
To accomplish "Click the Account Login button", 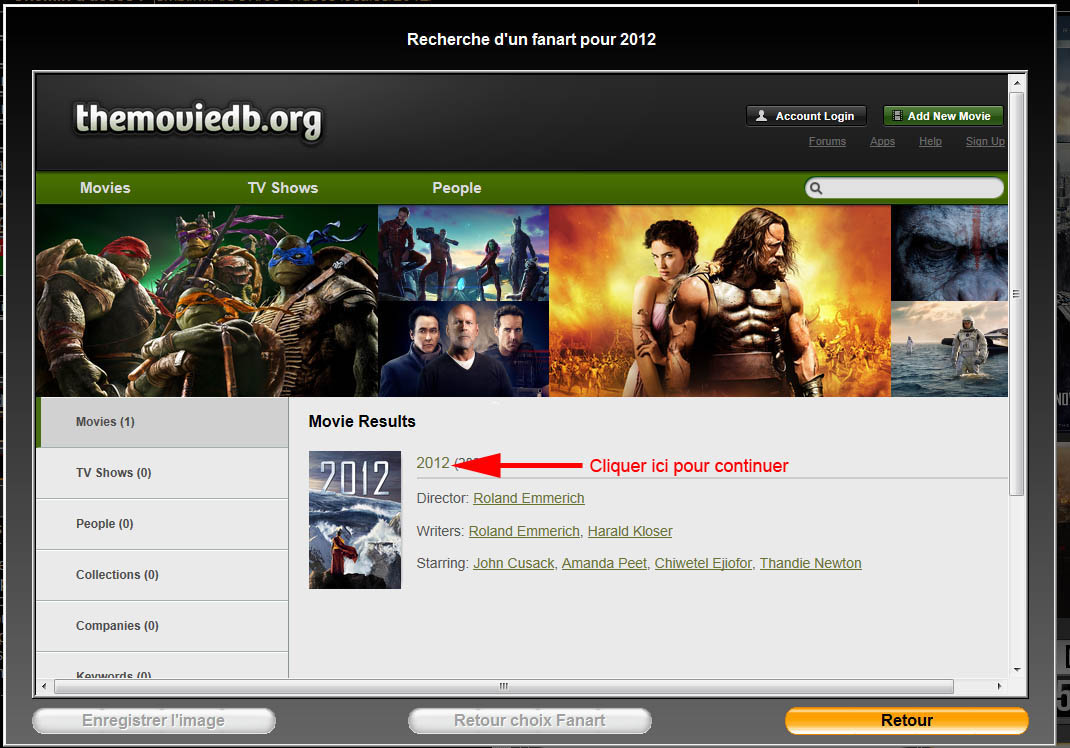I will pos(806,116).
